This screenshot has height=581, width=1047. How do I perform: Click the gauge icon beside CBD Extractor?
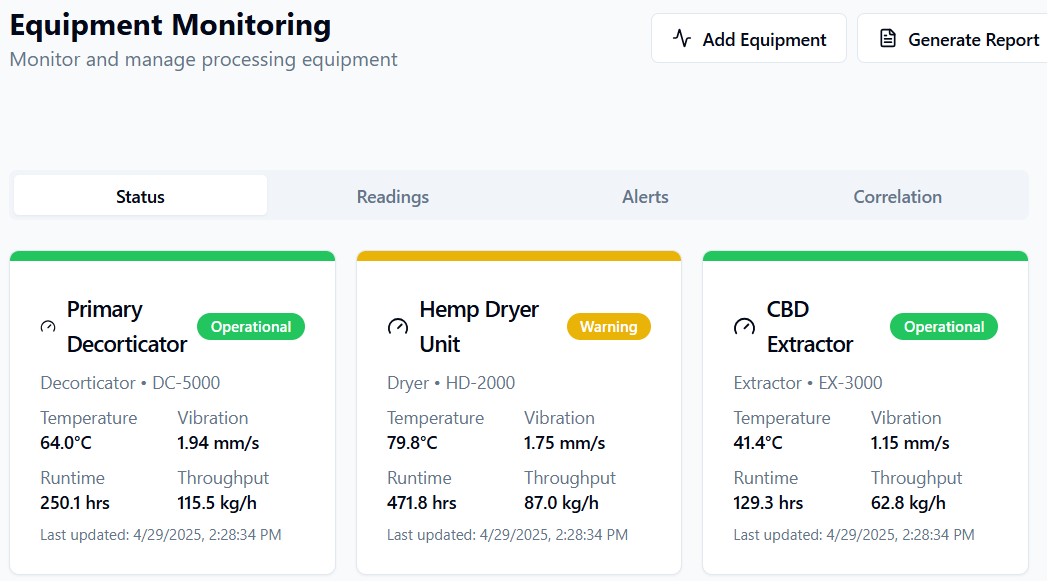pos(745,327)
